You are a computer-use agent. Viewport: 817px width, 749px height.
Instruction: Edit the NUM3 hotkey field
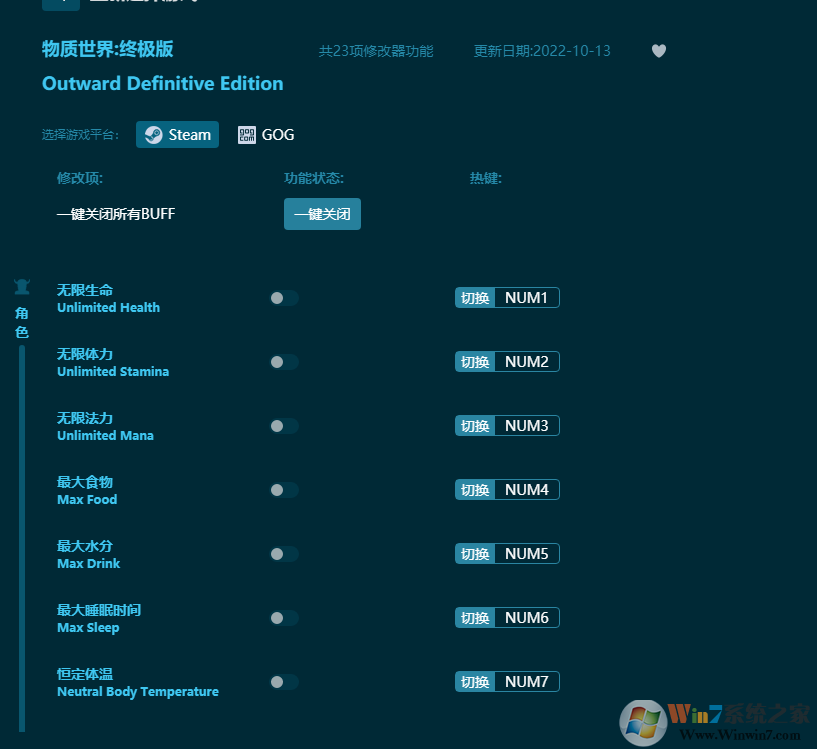pos(527,426)
